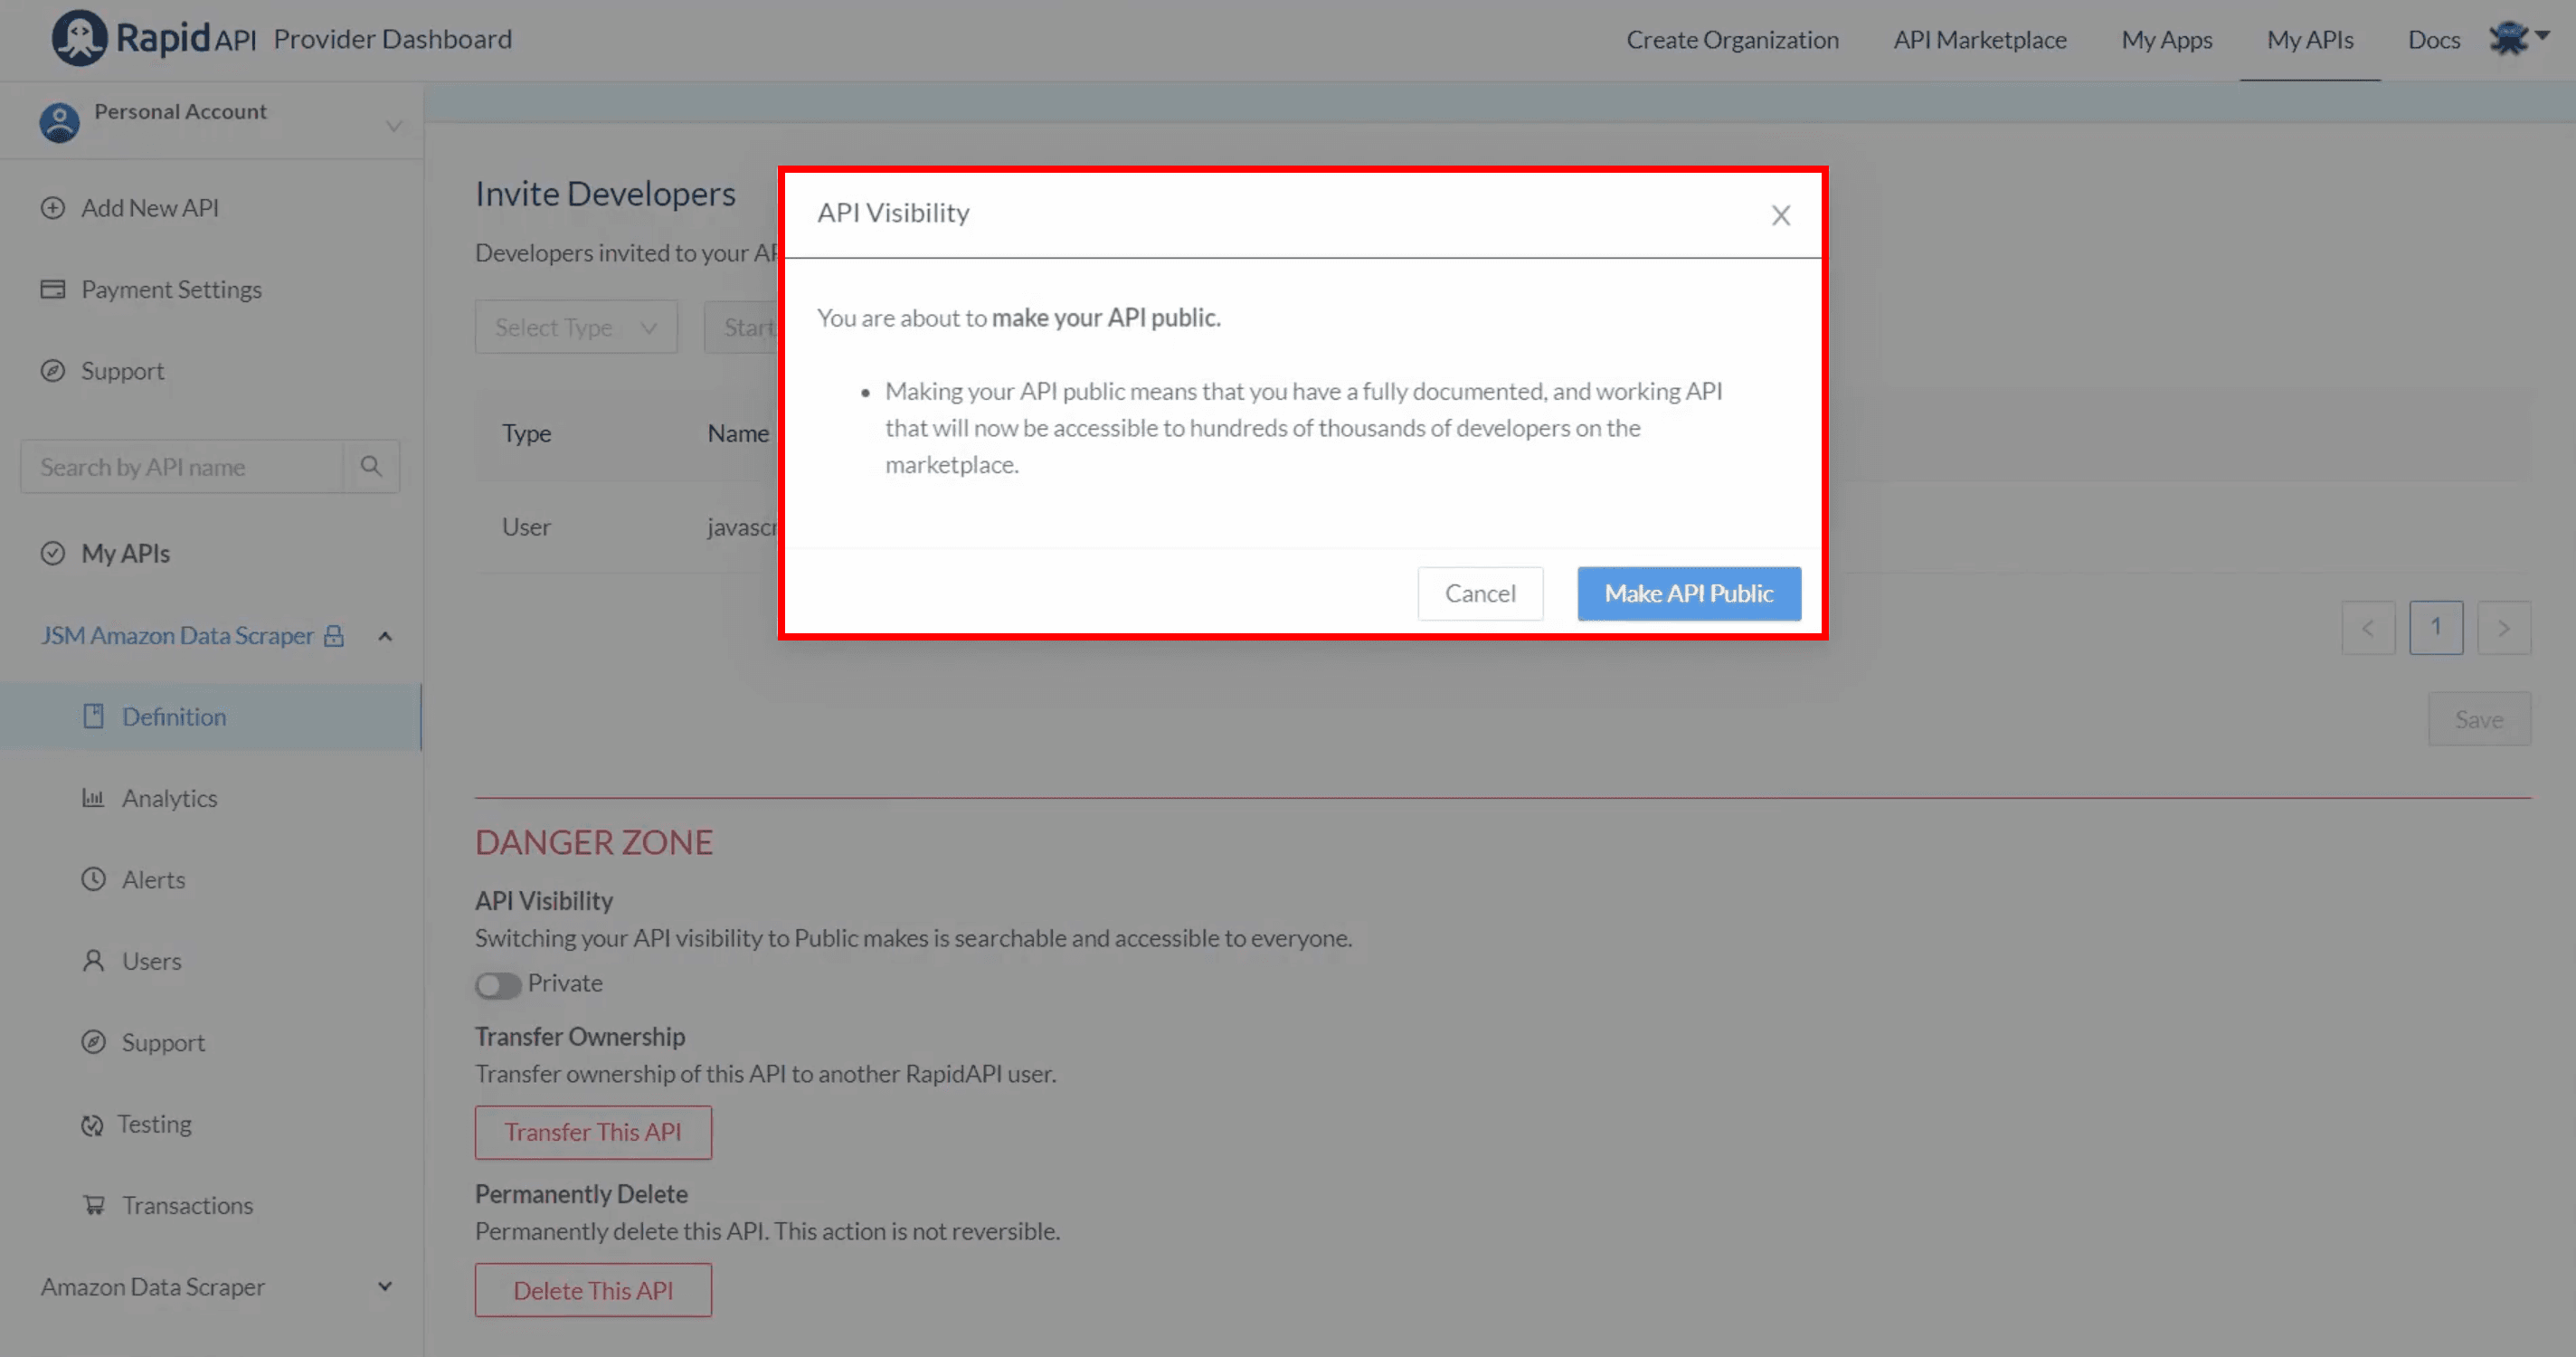
Task: Select the My APIs navigation tab
Action: tap(2312, 39)
